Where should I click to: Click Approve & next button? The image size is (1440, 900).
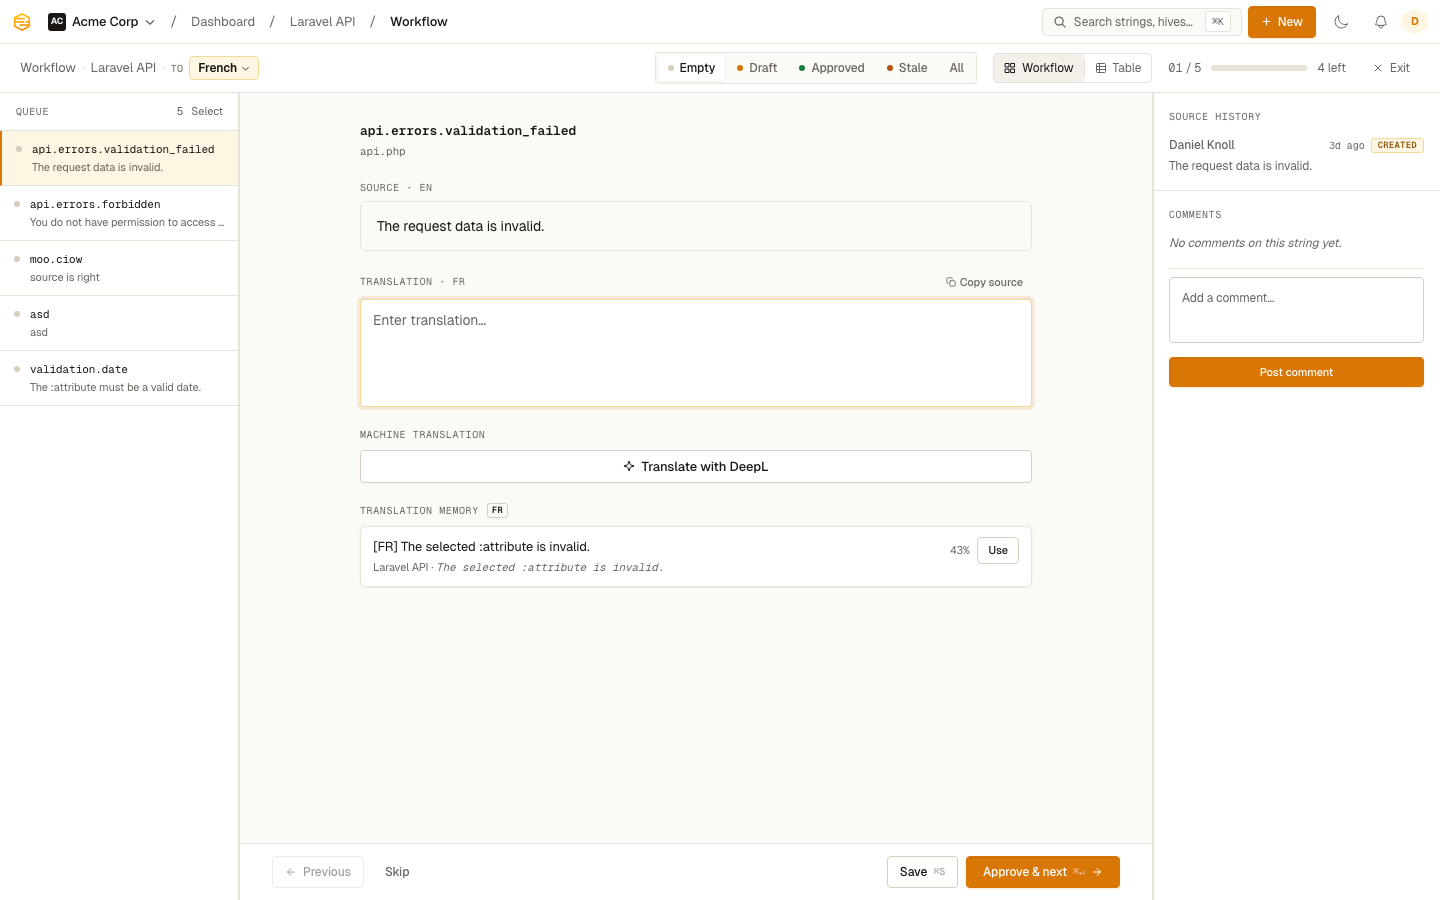coord(1043,872)
